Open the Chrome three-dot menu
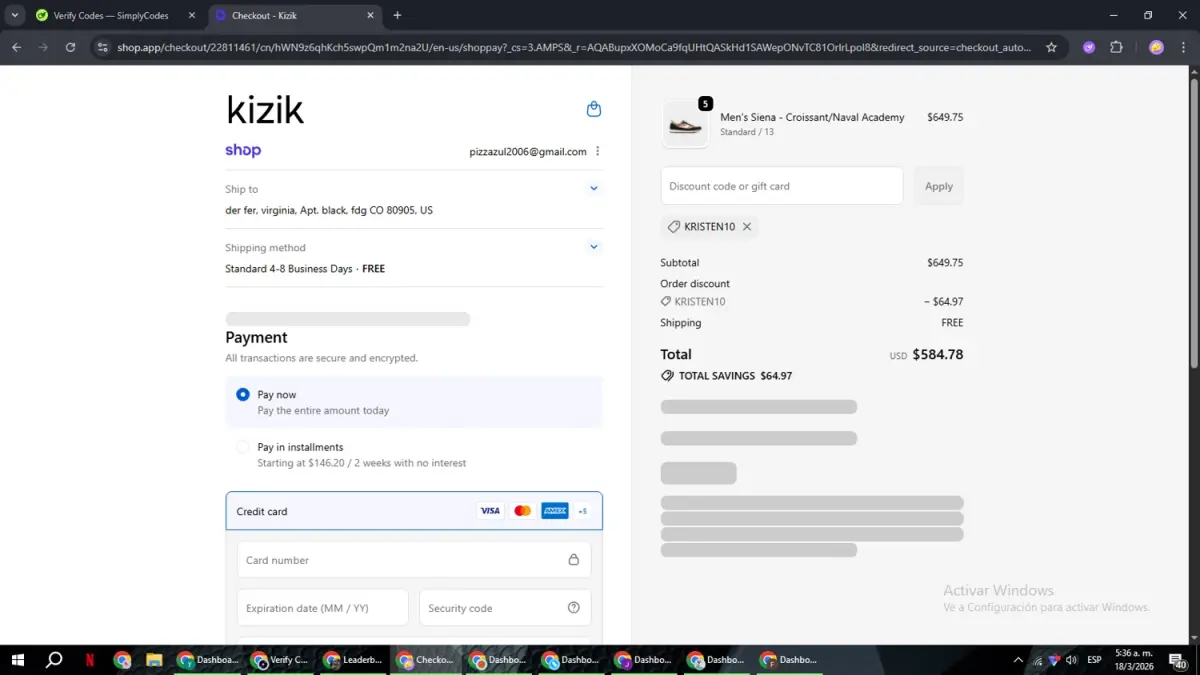 point(1183,47)
